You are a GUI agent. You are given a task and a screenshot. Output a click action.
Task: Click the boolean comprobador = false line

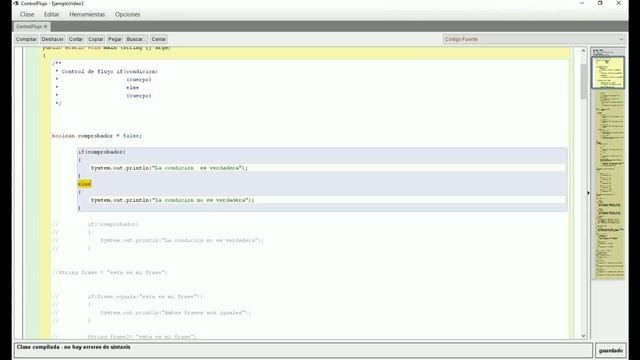coord(97,136)
